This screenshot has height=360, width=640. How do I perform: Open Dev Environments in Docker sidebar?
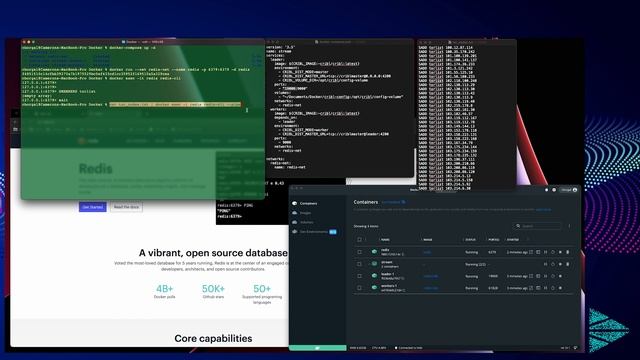point(314,231)
